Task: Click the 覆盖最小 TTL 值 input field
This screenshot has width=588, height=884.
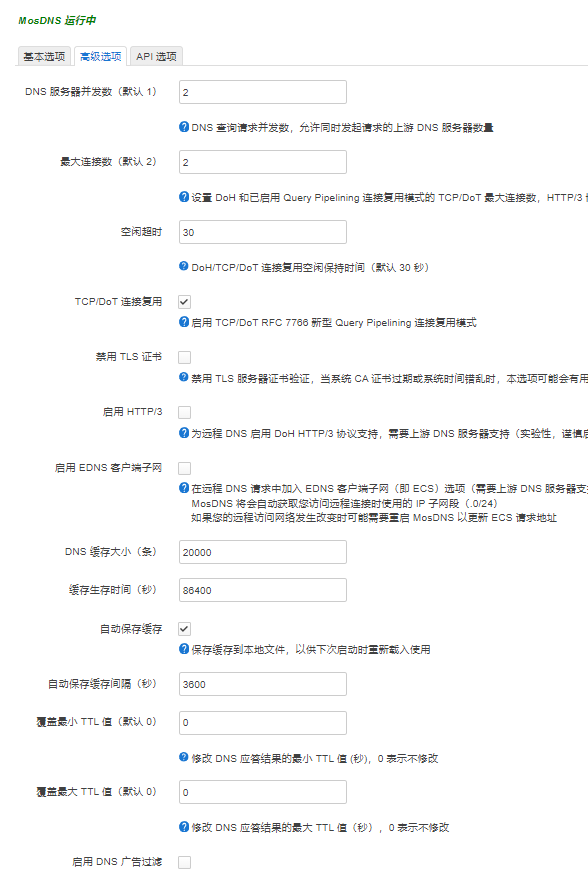Action: (x=263, y=723)
